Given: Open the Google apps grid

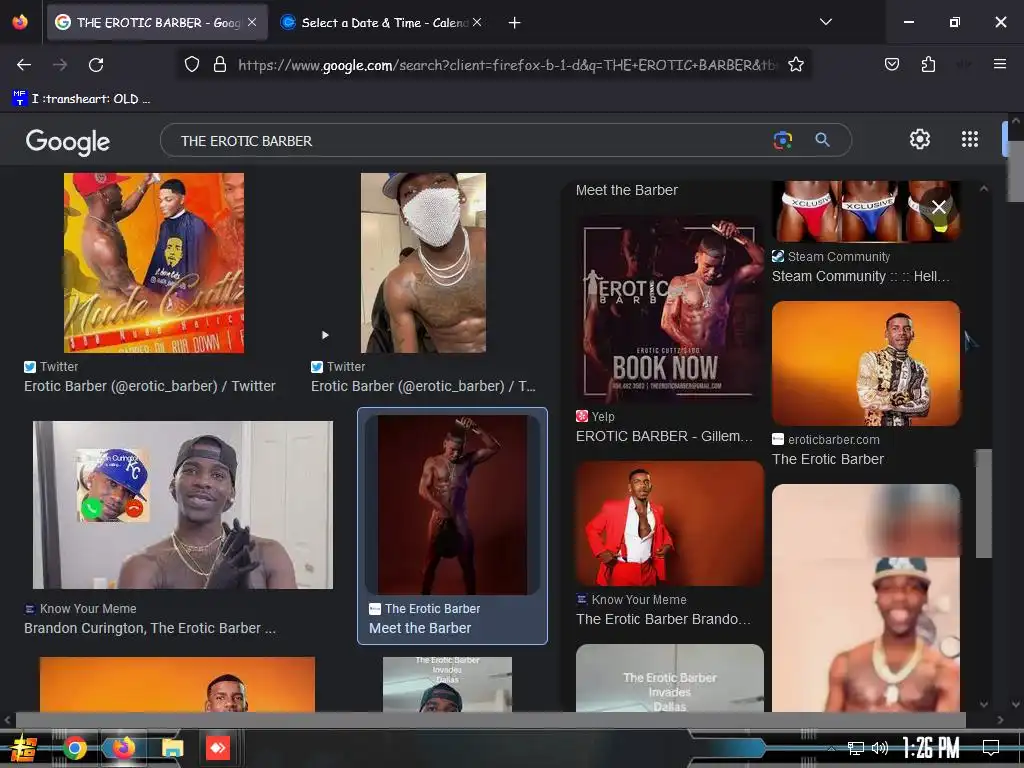Looking at the screenshot, I should [x=970, y=139].
